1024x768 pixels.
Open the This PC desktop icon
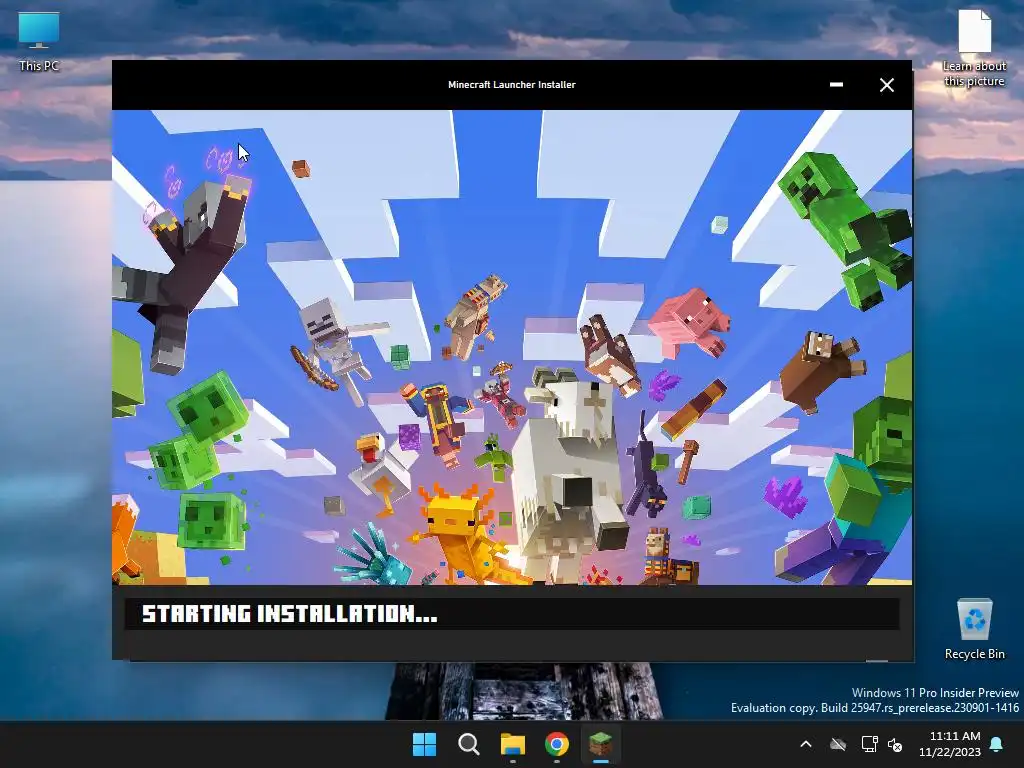(39, 40)
